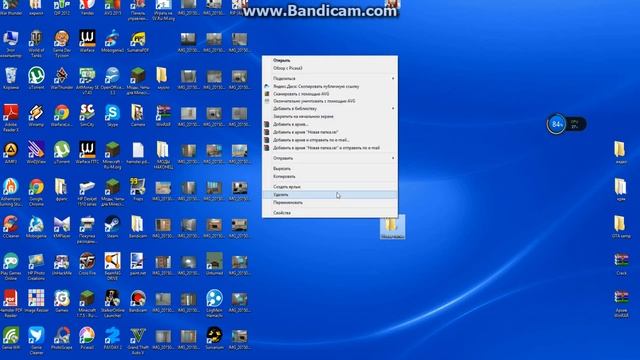Choose Переименовать in the context menu

point(329,202)
